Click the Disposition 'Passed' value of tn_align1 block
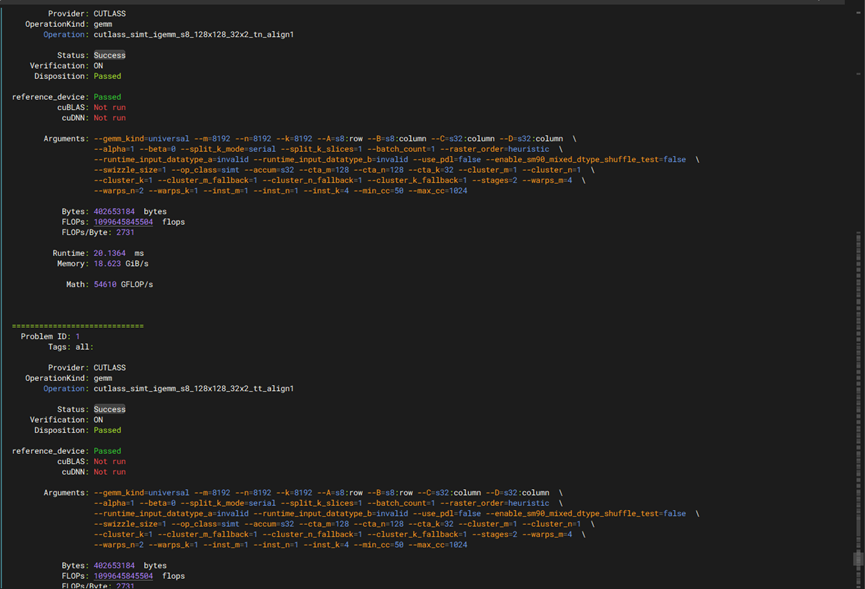The height and width of the screenshot is (589, 865). pyautogui.click(x=107, y=76)
